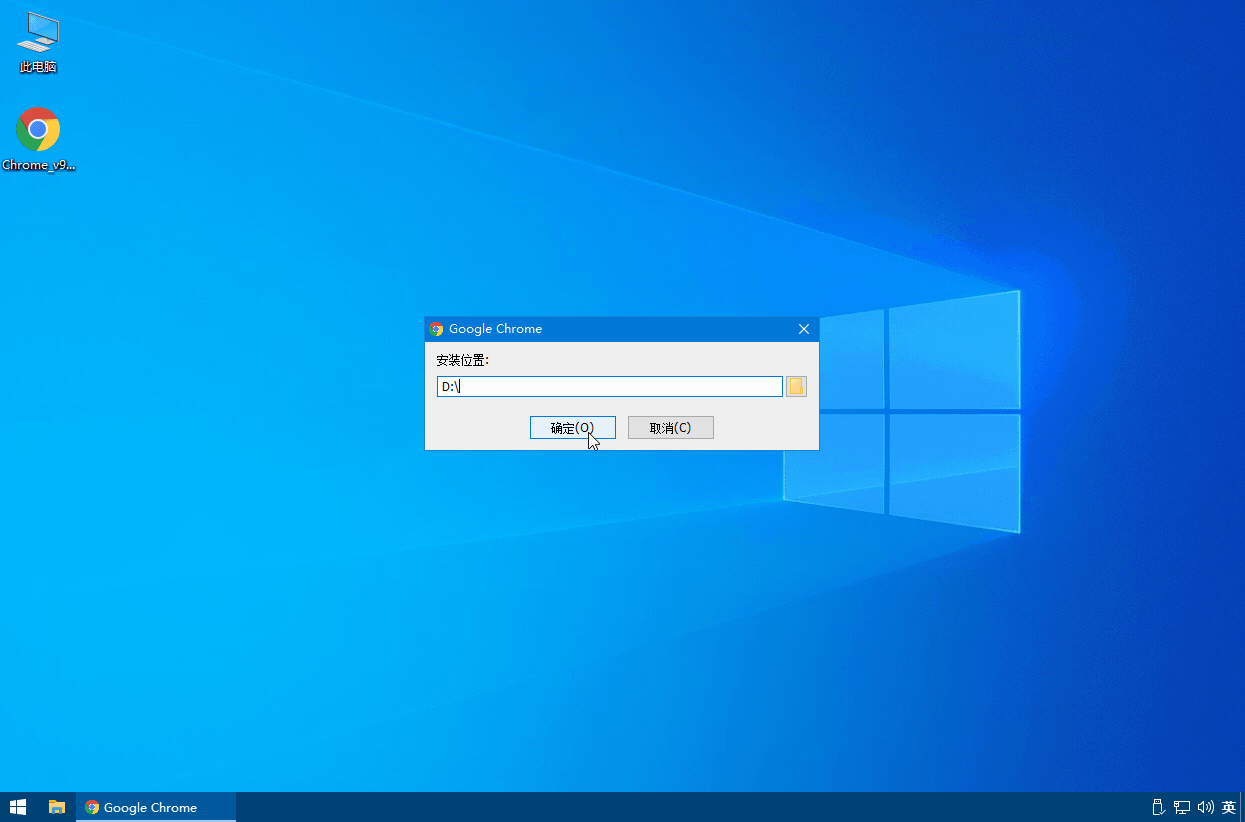Screen dimensions: 1245x822
Task: Open the Start menu
Action: coord(17,807)
